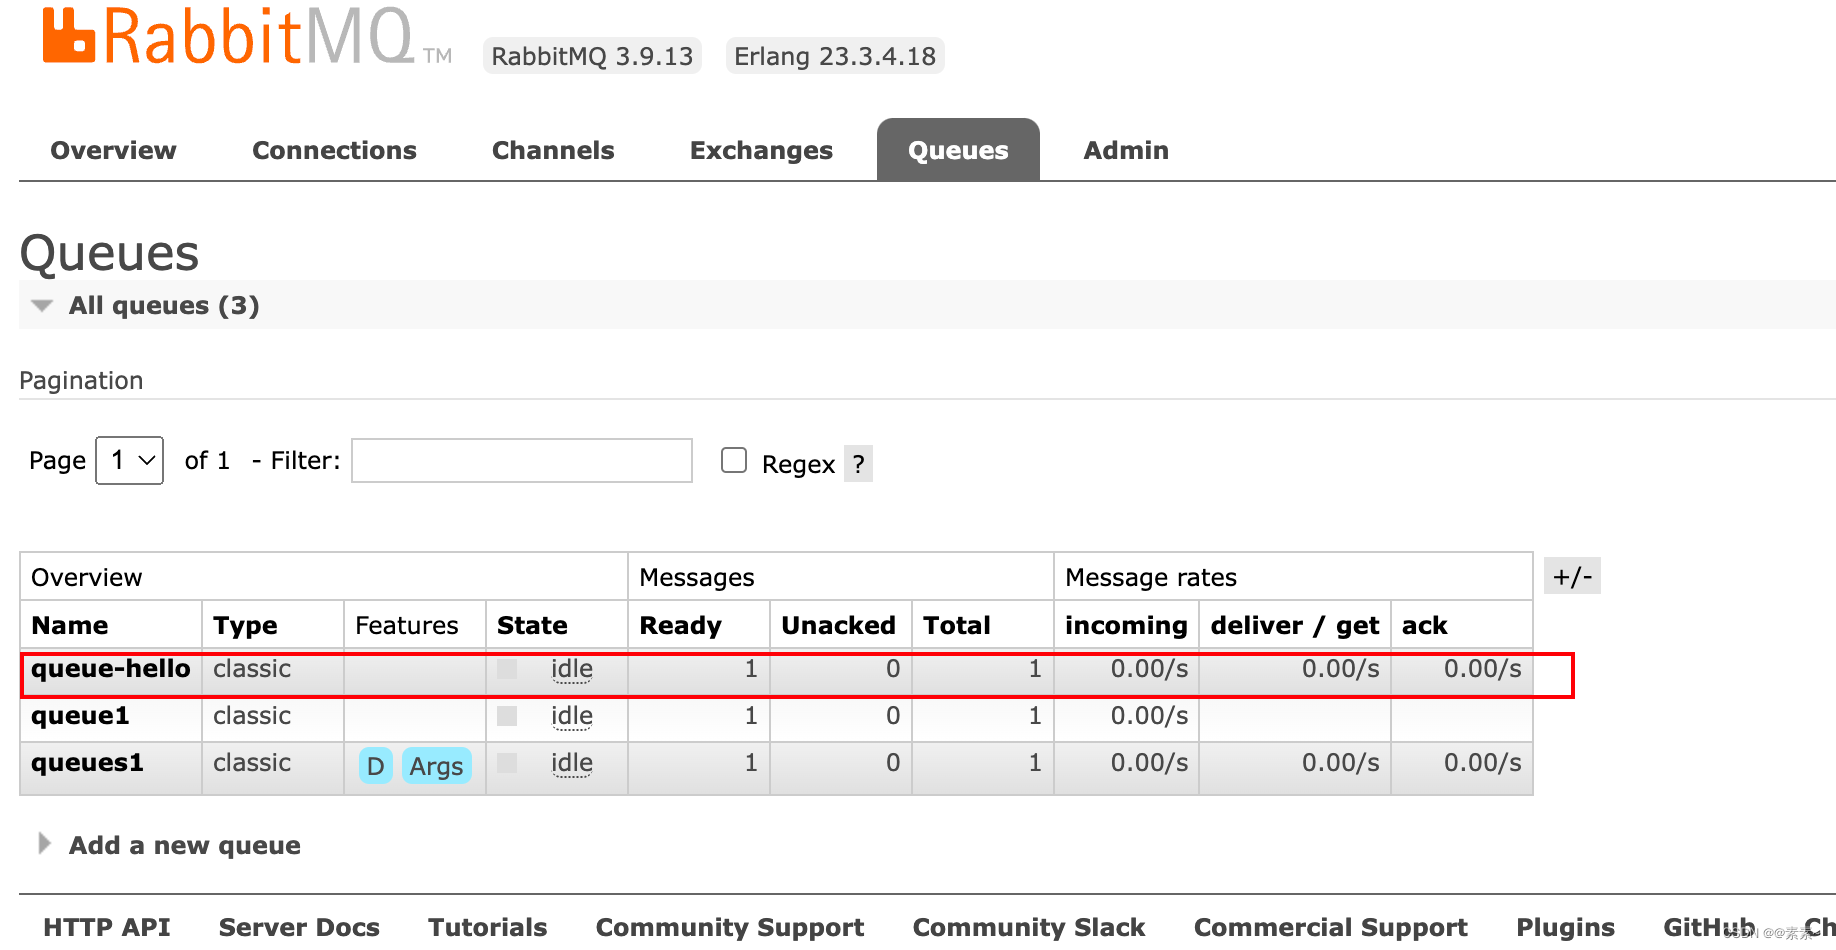Viewport: 1836px width, 950px height.
Task: Click the Message rates group header
Action: (x=1151, y=578)
